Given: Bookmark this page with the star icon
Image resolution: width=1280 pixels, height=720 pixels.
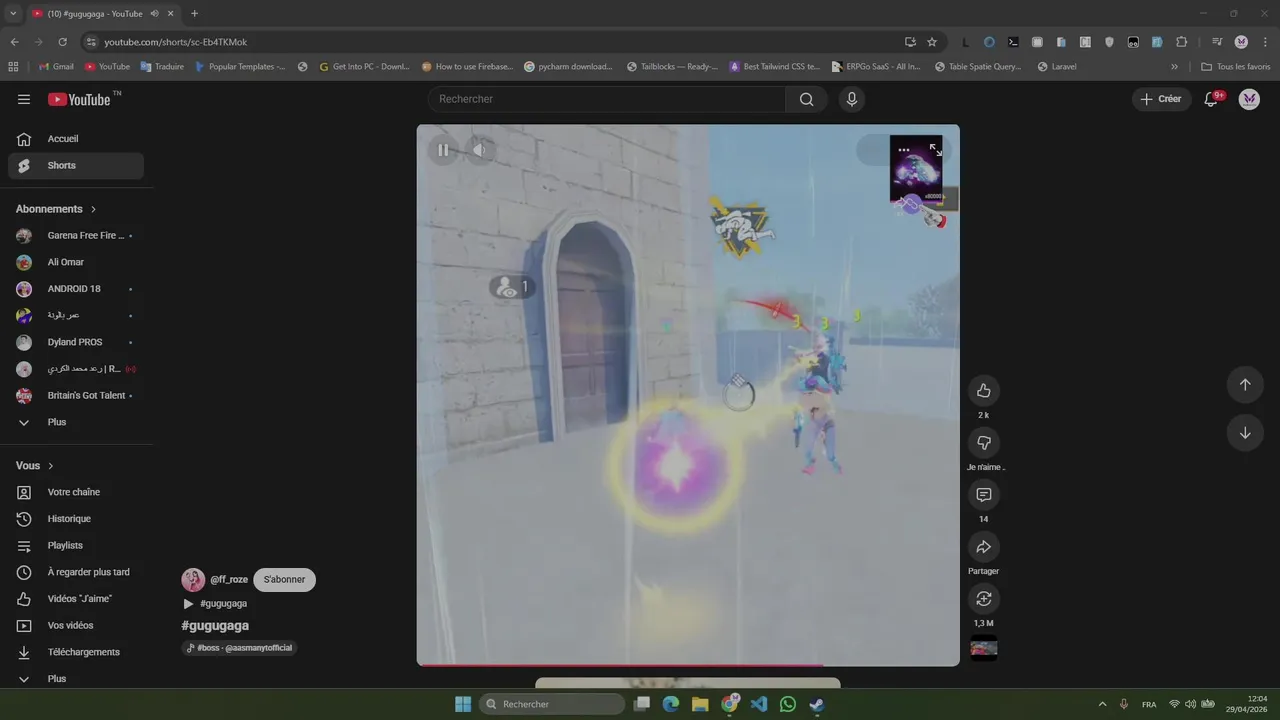Looking at the screenshot, I should 932,42.
